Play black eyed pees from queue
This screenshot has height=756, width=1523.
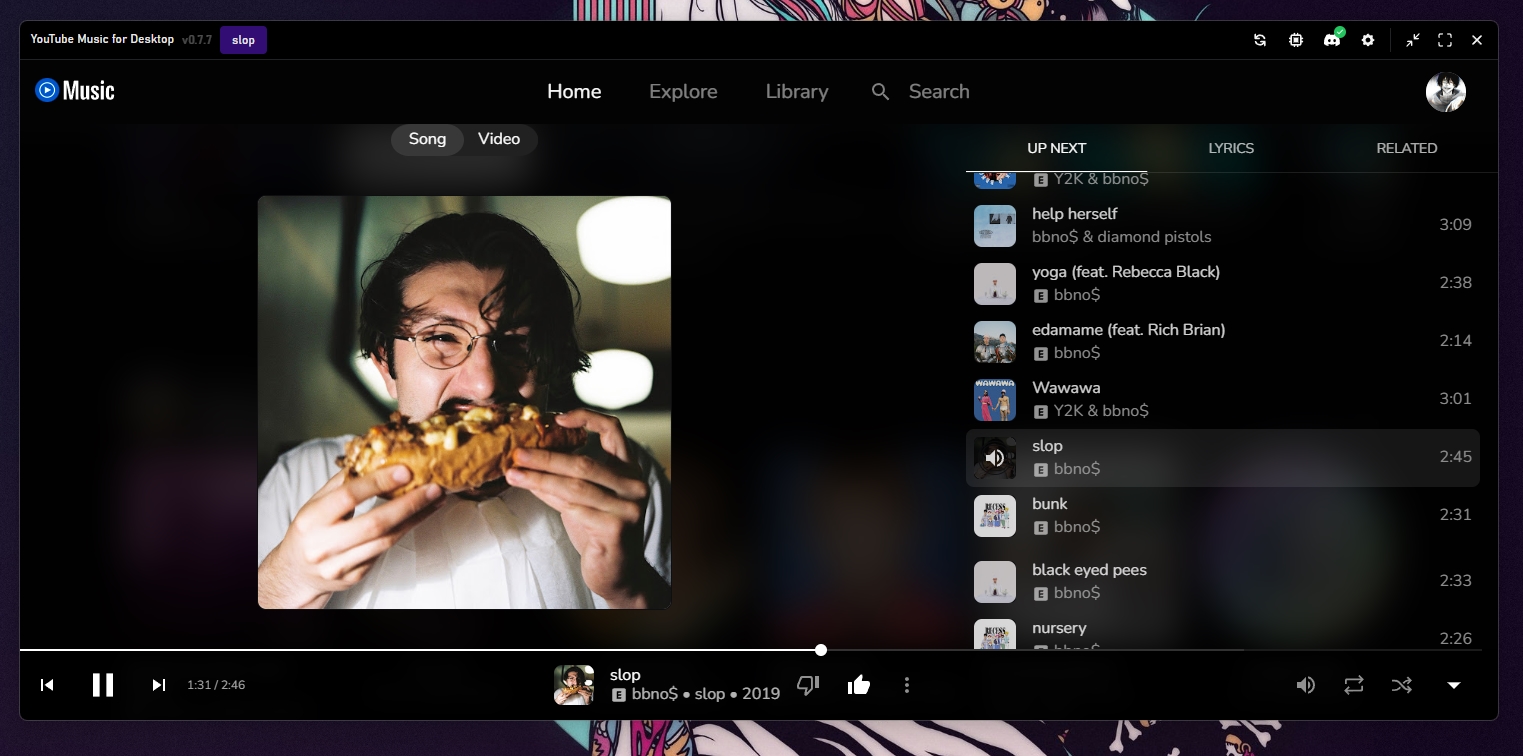coord(1222,582)
